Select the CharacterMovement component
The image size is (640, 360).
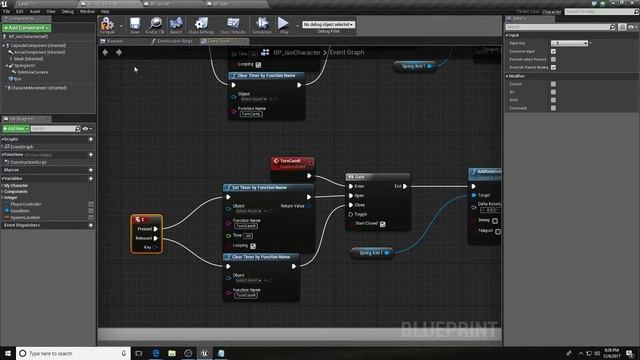coord(39,88)
